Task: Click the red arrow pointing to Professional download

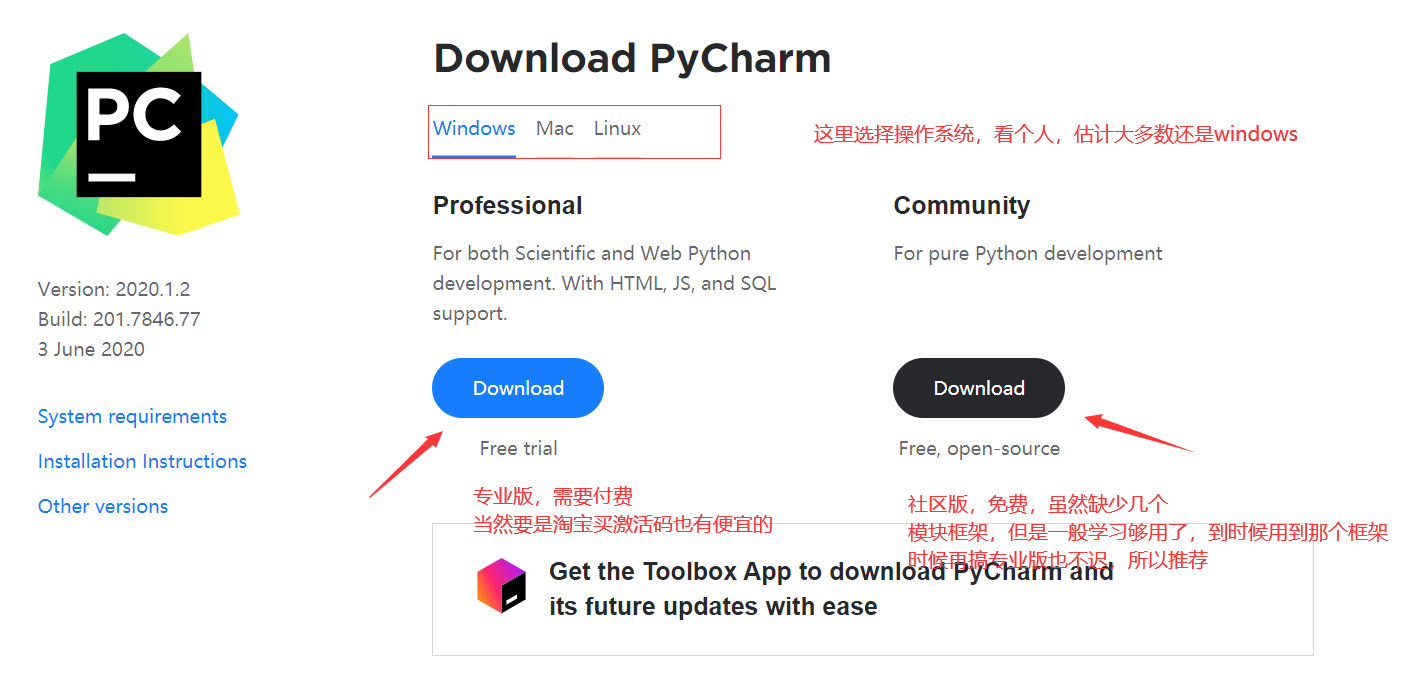Action: (407, 463)
